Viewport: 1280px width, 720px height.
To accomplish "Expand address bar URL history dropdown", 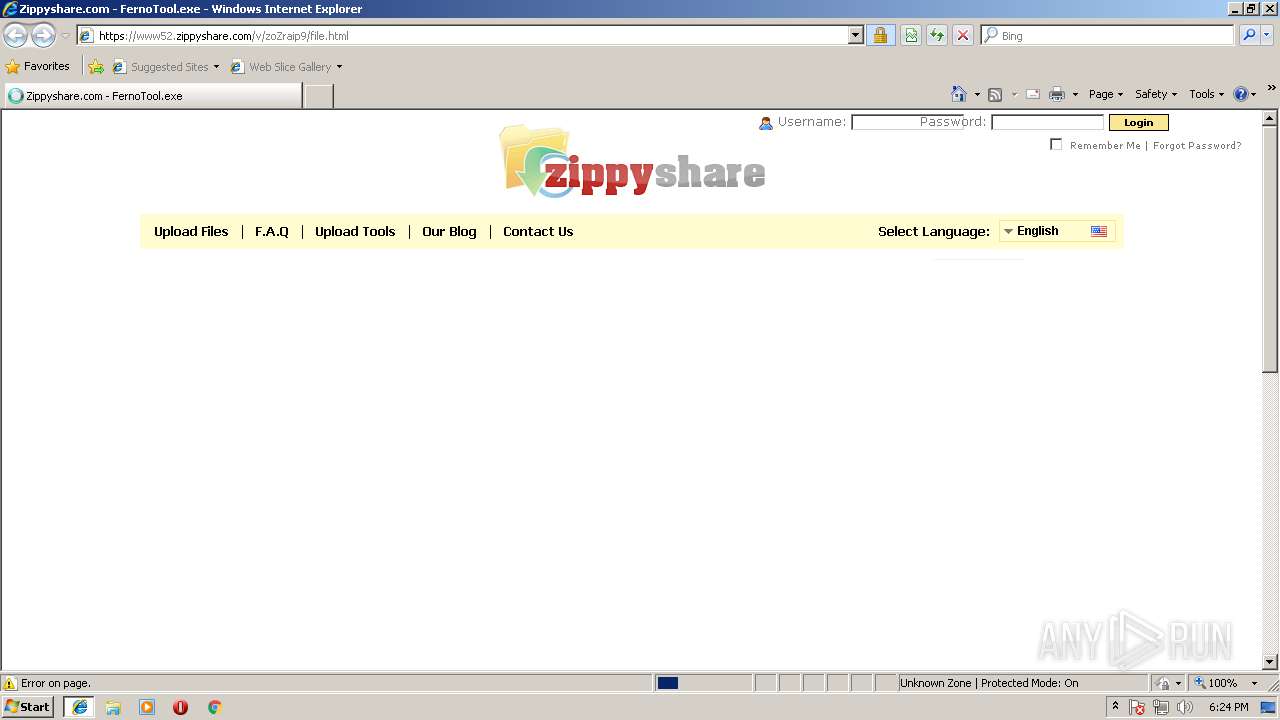I will (855, 36).
